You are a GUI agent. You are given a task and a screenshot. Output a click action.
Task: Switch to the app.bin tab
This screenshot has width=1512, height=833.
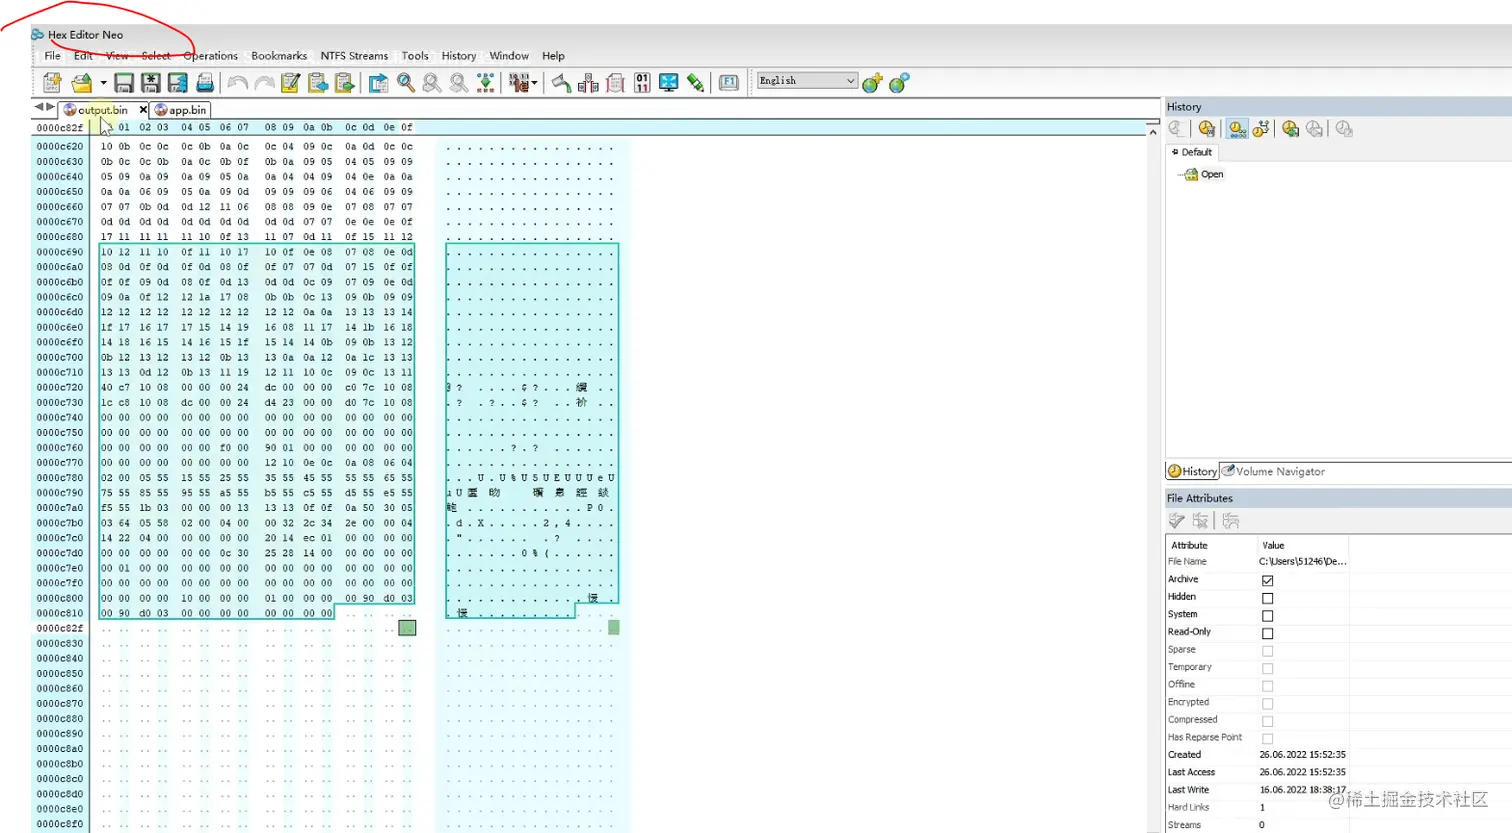[x=181, y=110]
